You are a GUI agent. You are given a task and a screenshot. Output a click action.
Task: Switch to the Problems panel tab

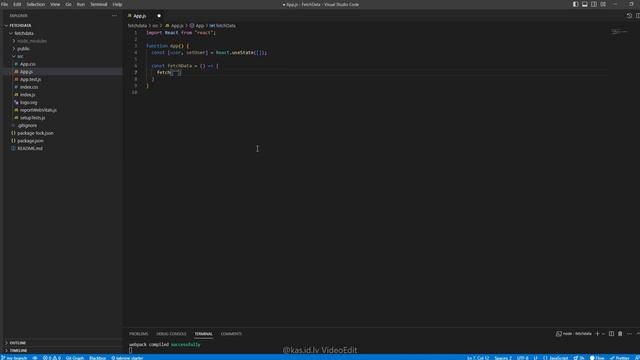point(138,334)
